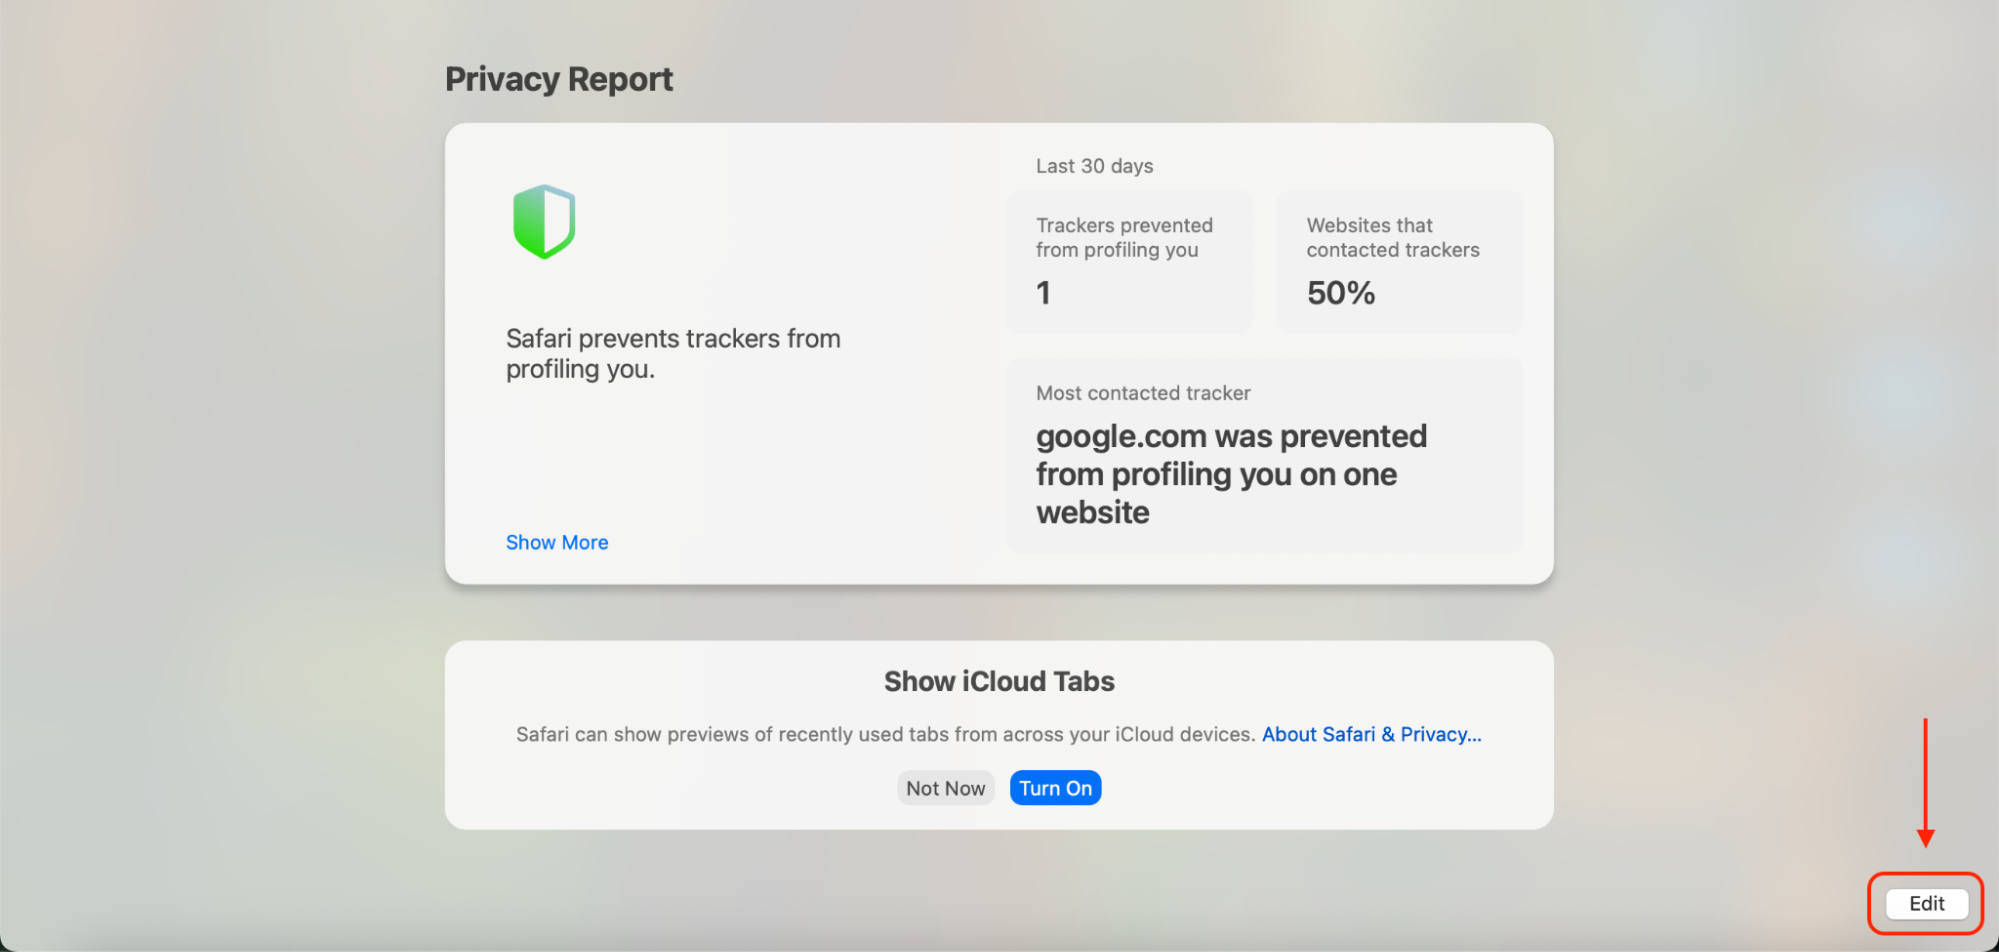Image resolution: width=1999 pixels, height=952 pixels.
Task: Open the About Safari & Privacy link
Action: (1371, 733)
